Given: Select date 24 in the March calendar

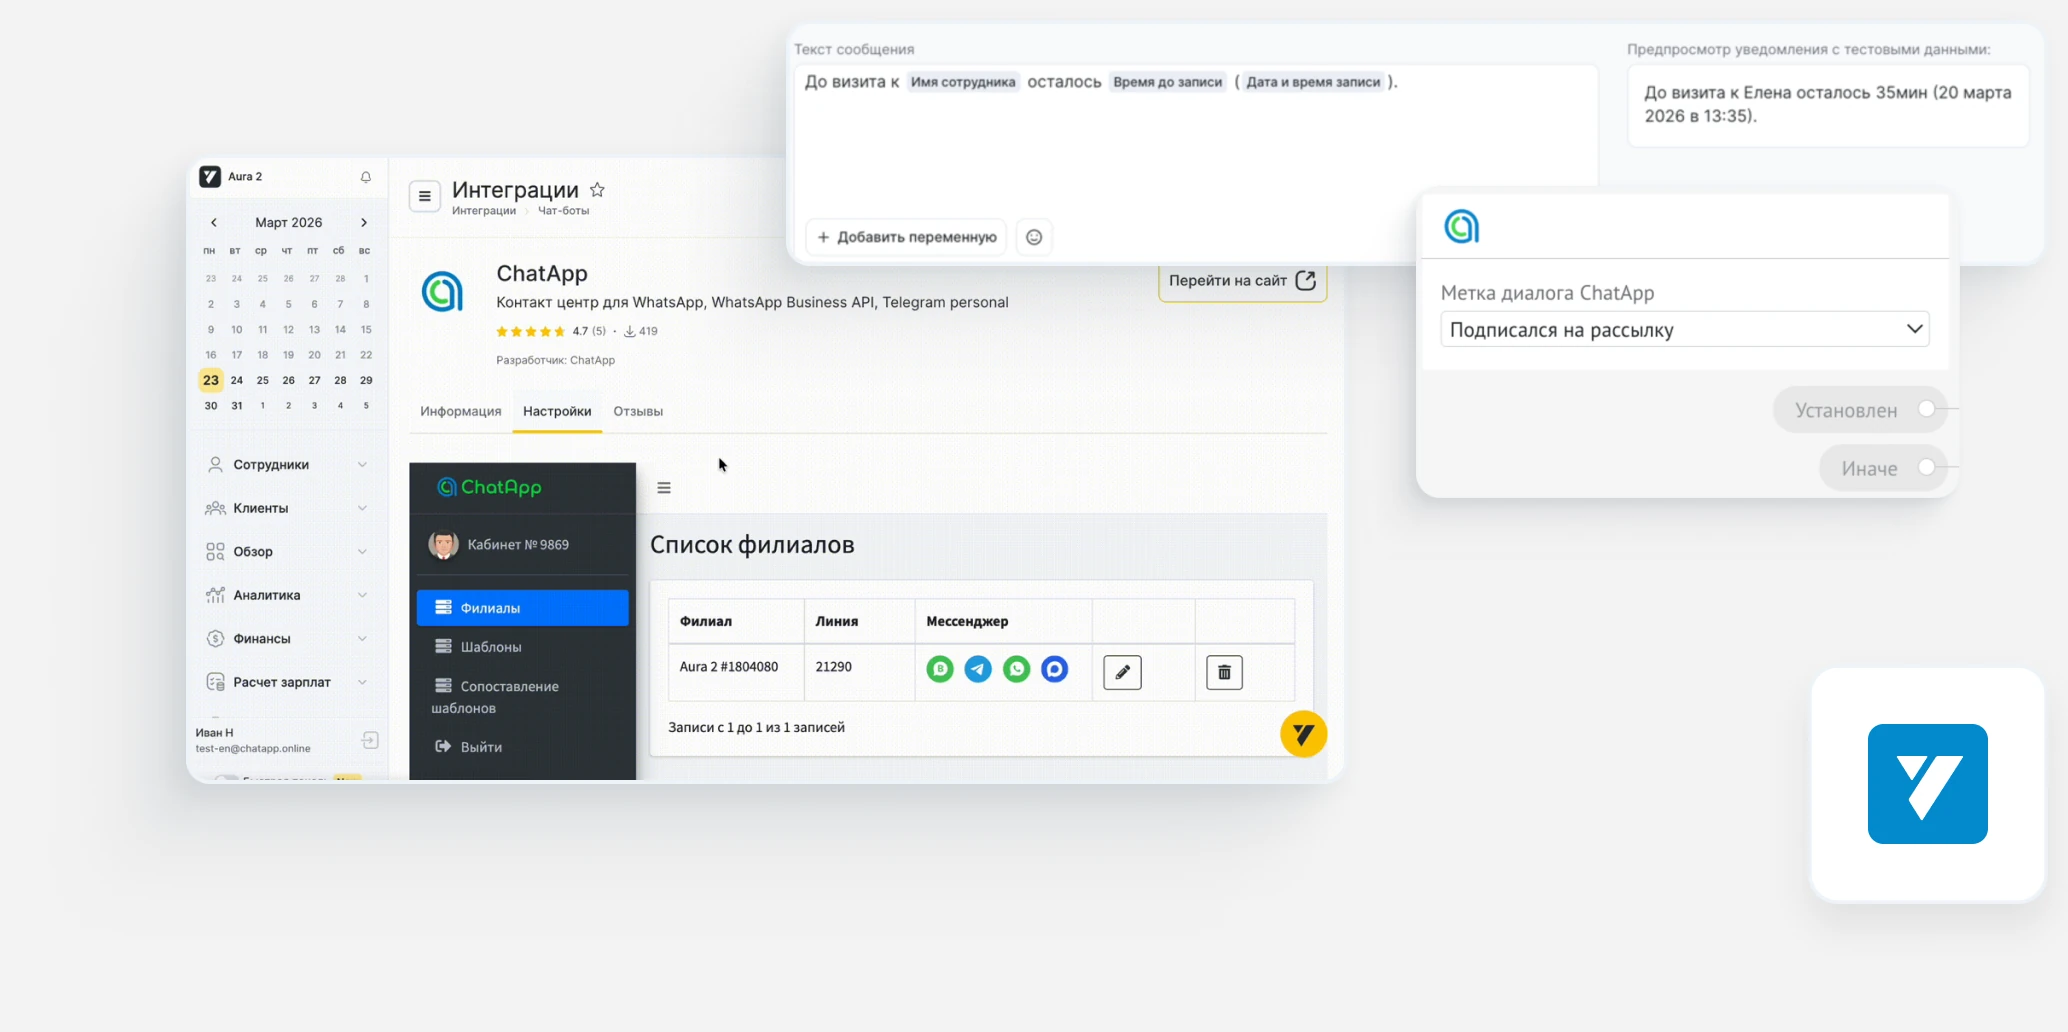Looking at the screenshot, I should click(237, 380).
